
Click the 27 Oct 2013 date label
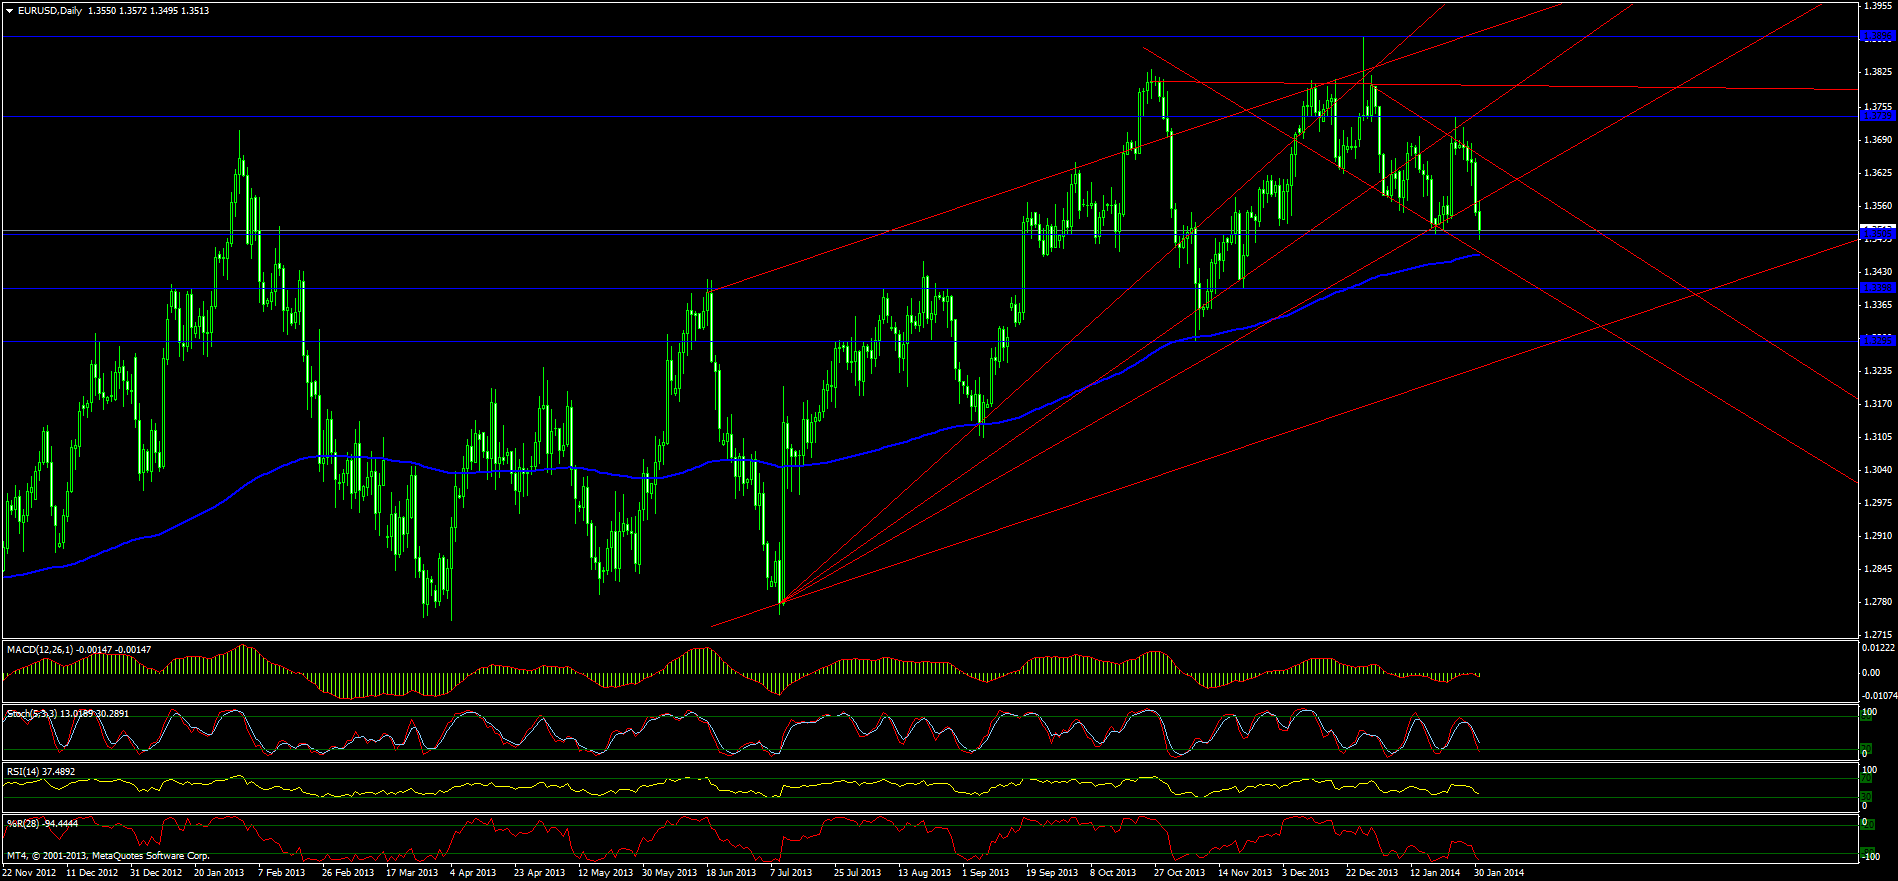(x=1179, y=873)
